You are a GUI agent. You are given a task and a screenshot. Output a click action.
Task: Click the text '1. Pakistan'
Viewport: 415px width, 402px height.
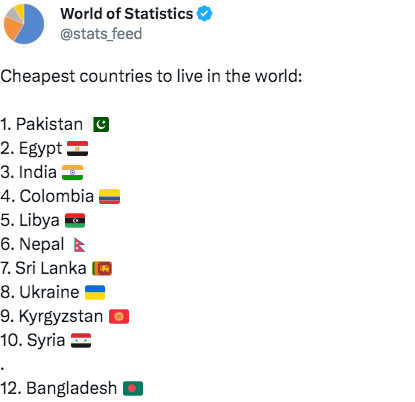[x=41, y=124]
